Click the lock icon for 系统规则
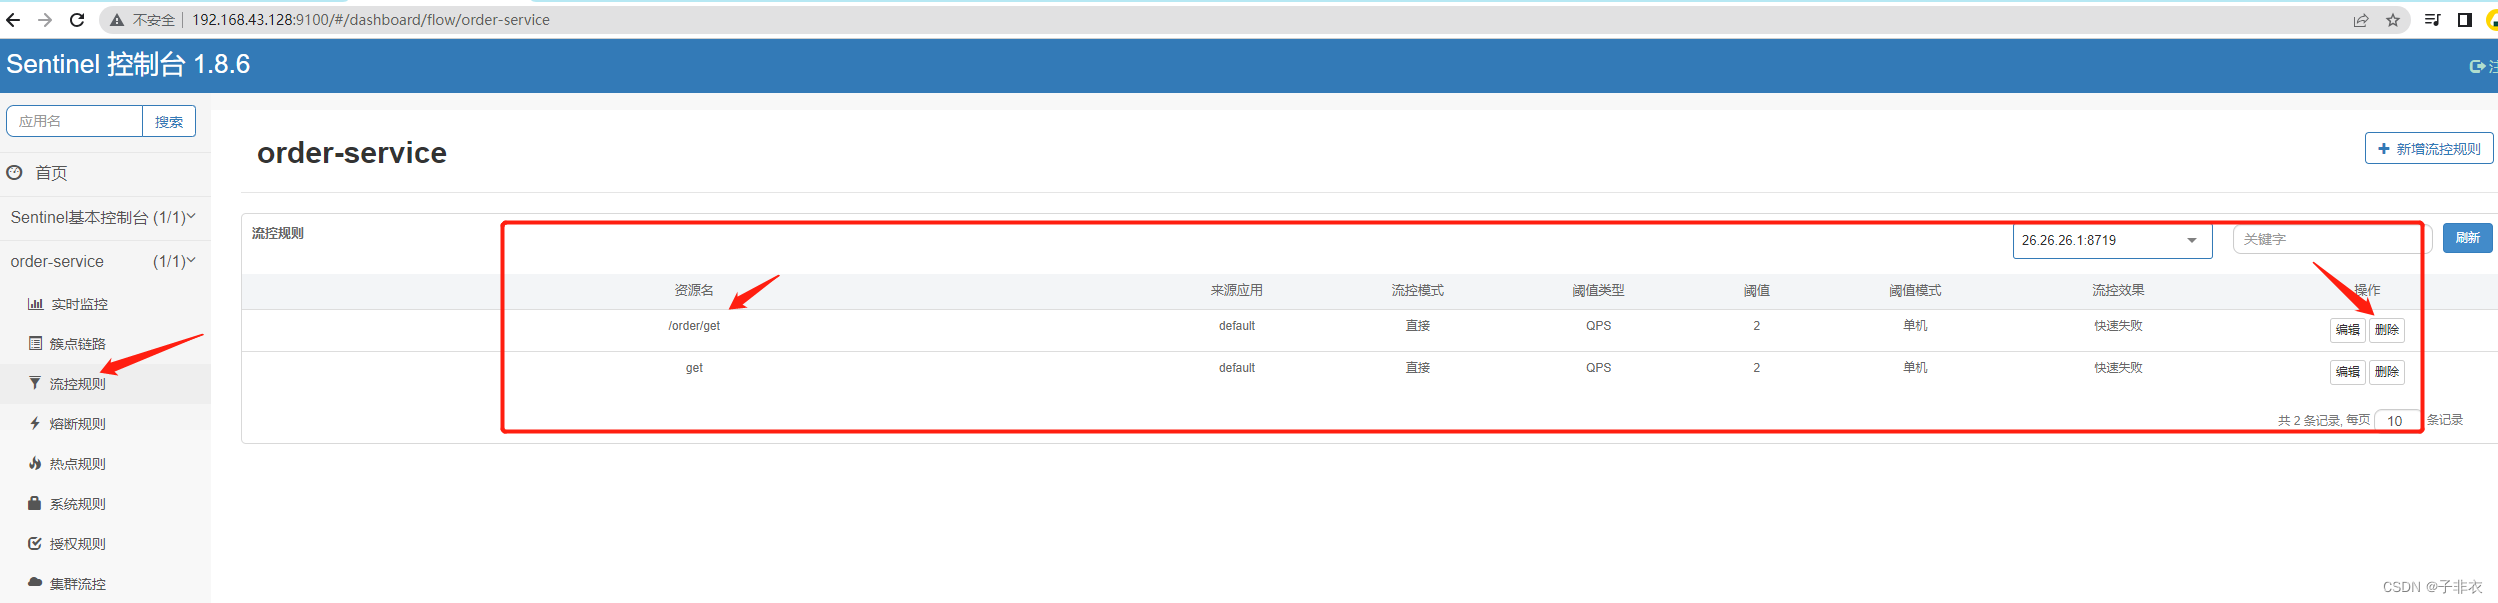Image resolution: width=2498 pixels, height=603 pixels. [35, 503]
